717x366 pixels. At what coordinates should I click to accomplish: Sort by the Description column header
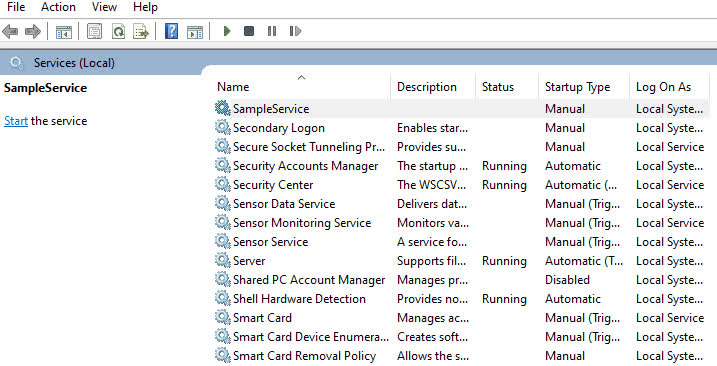tap(427, 87)
